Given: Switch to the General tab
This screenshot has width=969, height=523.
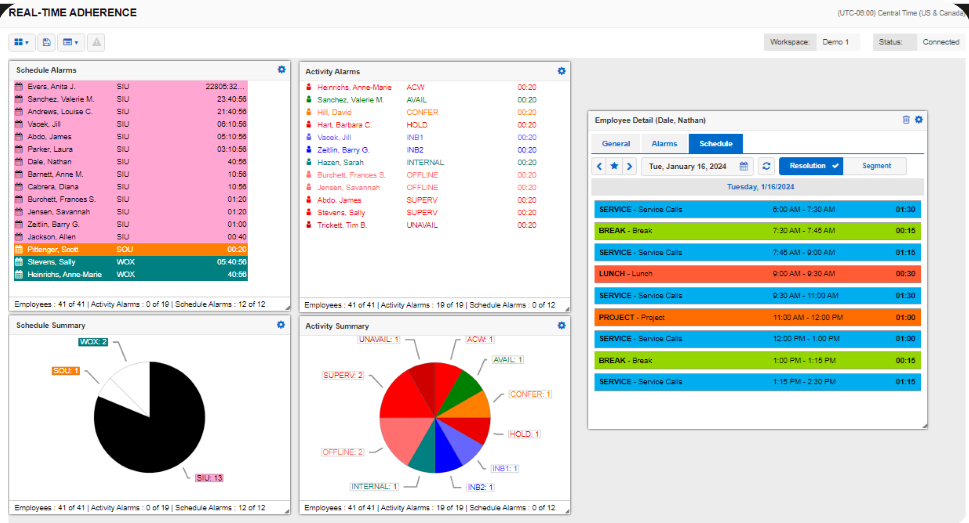Looking at the screenshot, I should [x=616, y=144].
